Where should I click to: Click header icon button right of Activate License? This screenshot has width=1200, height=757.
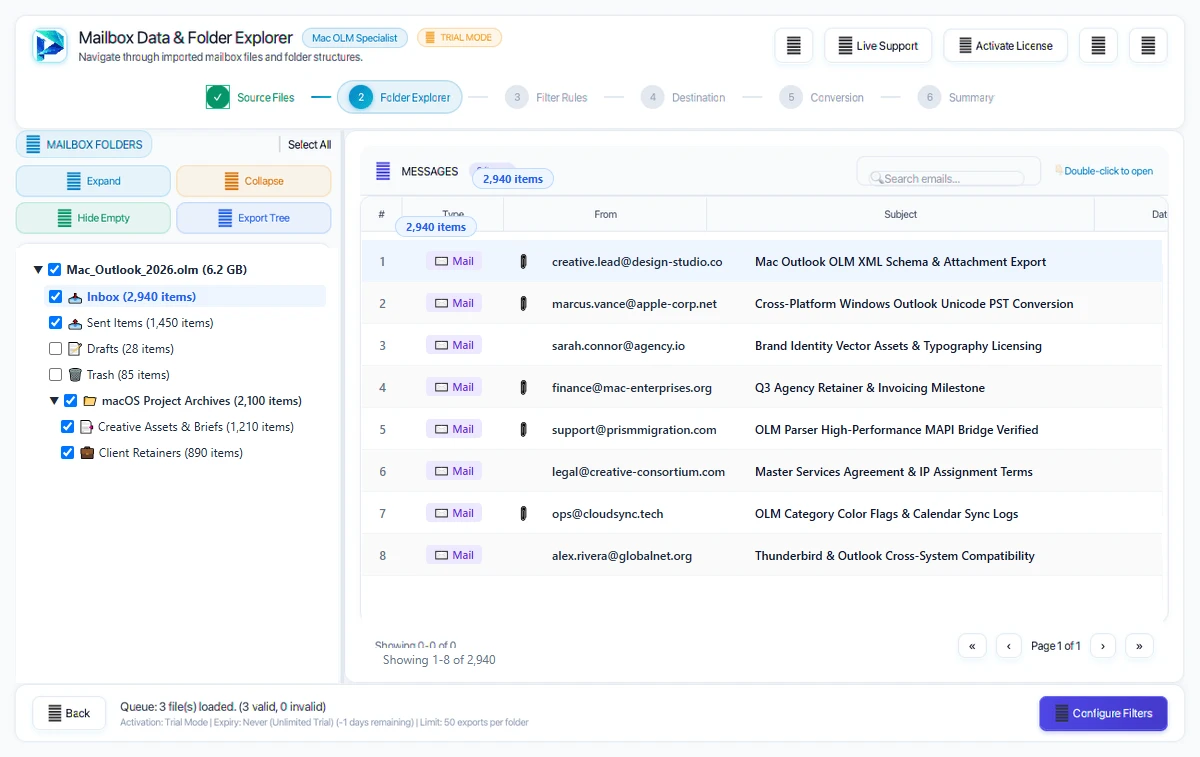(1098, 46)
